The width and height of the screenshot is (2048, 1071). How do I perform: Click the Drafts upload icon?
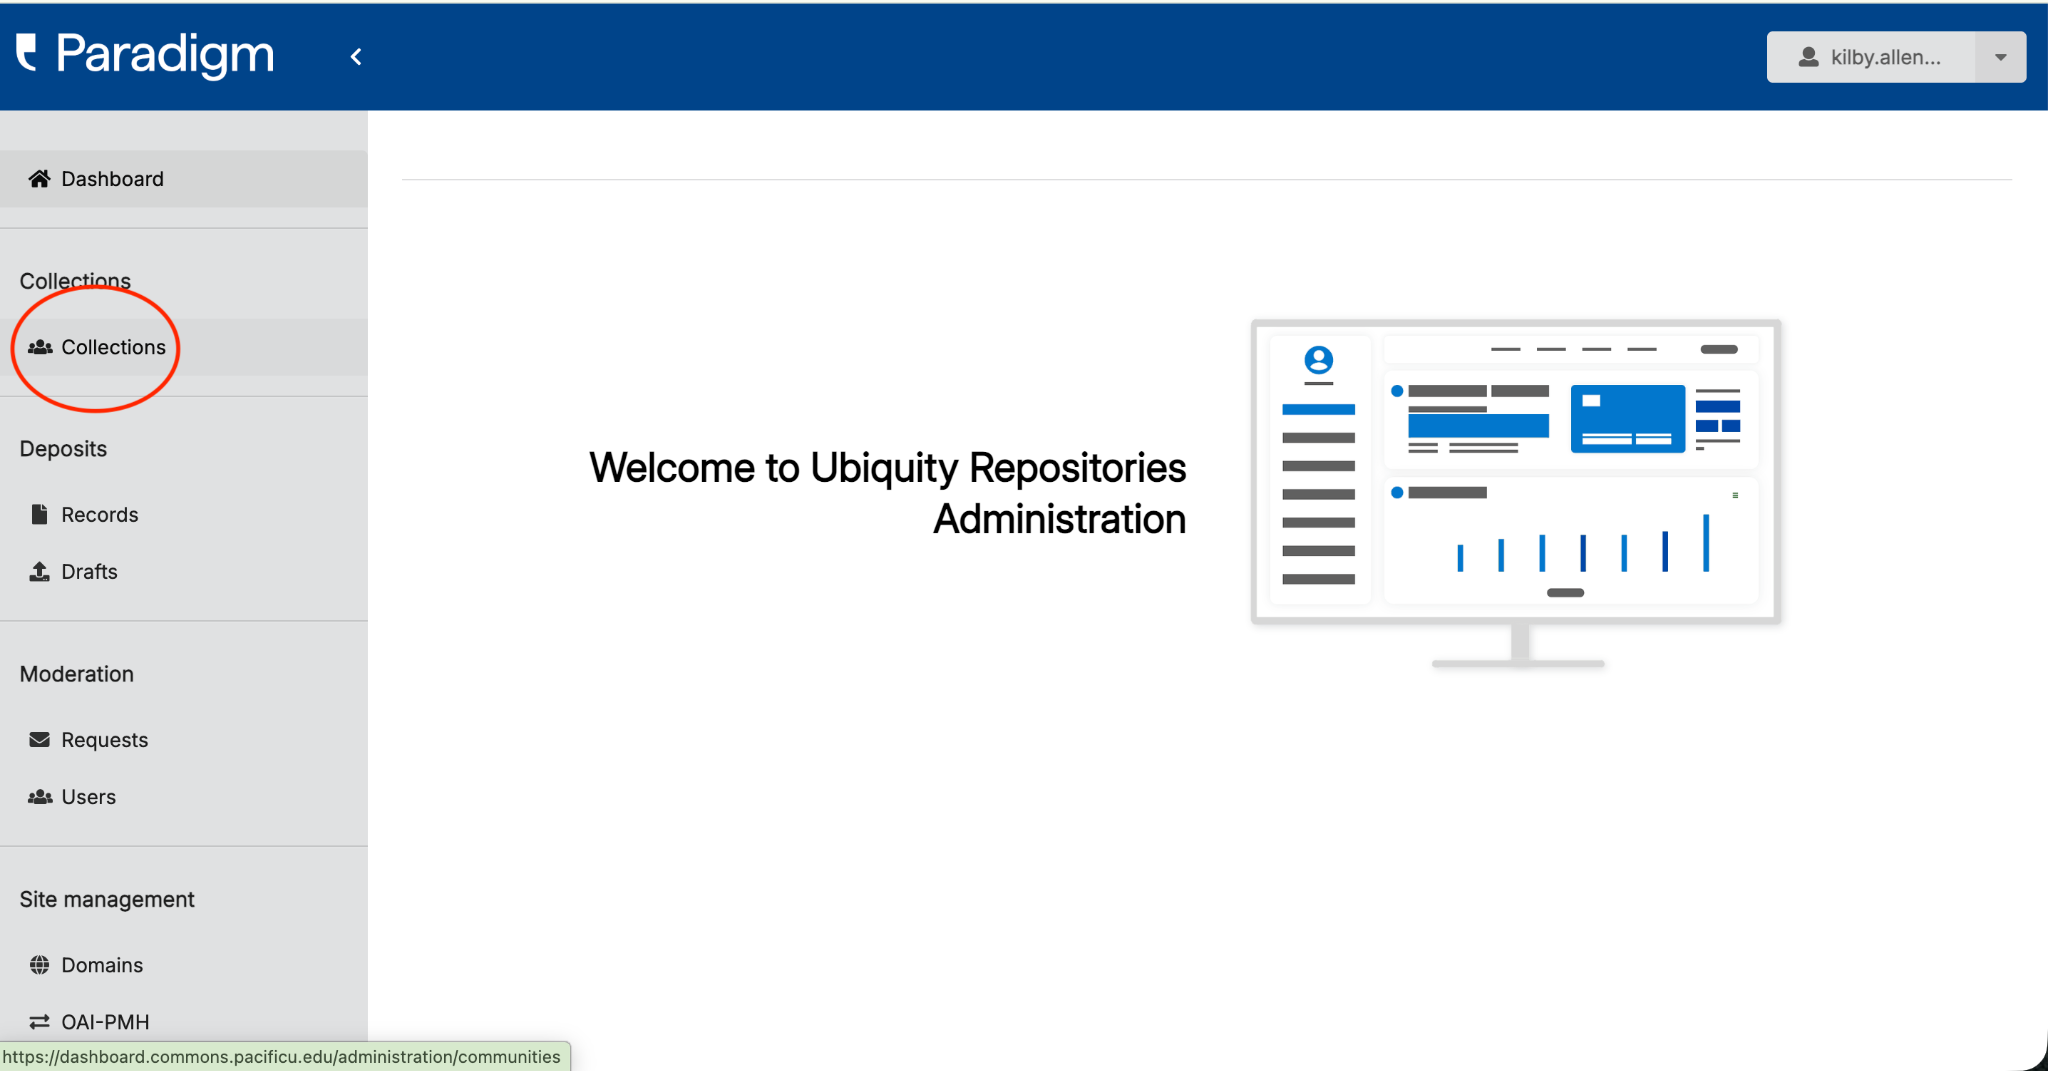[x=39, y=571]
